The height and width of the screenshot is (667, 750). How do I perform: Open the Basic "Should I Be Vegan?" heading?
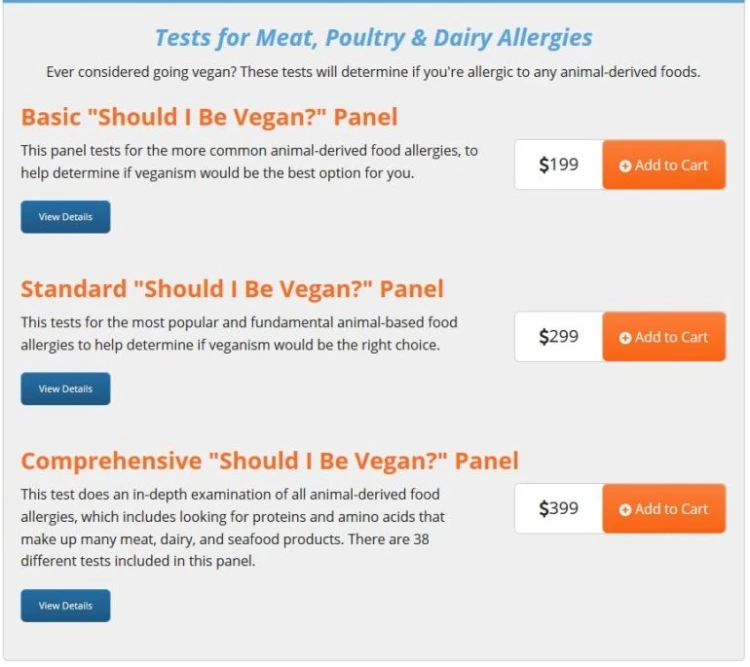209,117
